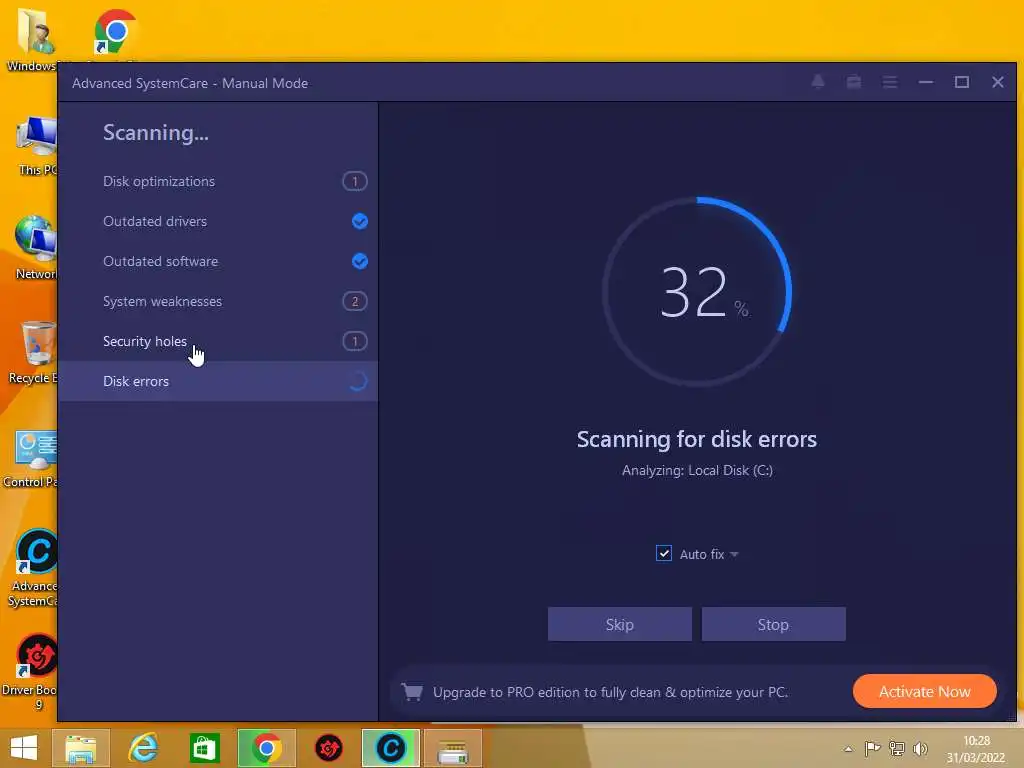Click the taskbar clock and date
Viewport: 1024px width, 768px height.
(x=976, y=749)
